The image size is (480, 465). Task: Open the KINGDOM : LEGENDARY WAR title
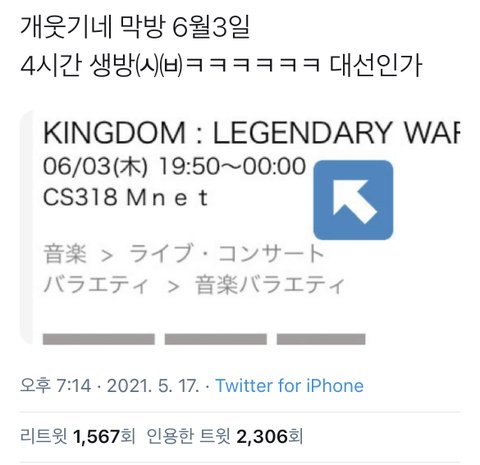tap(251, 133)
